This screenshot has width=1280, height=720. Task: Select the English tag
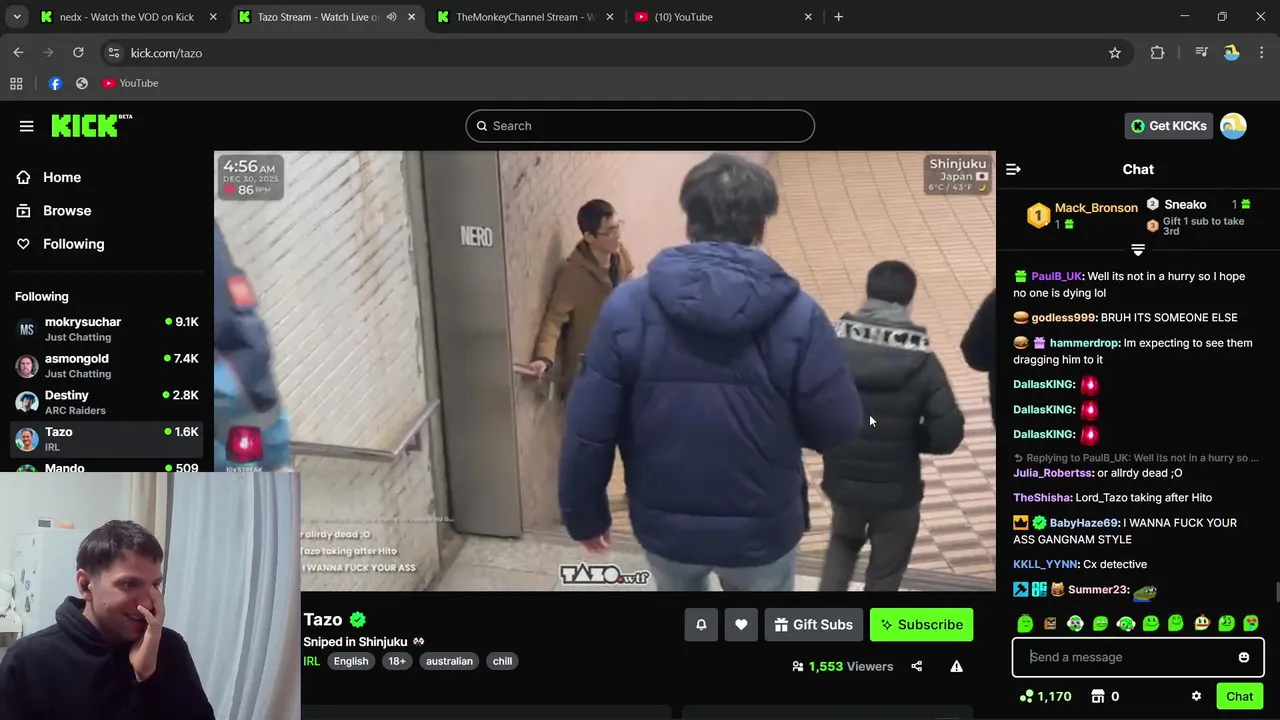[351, 661]
